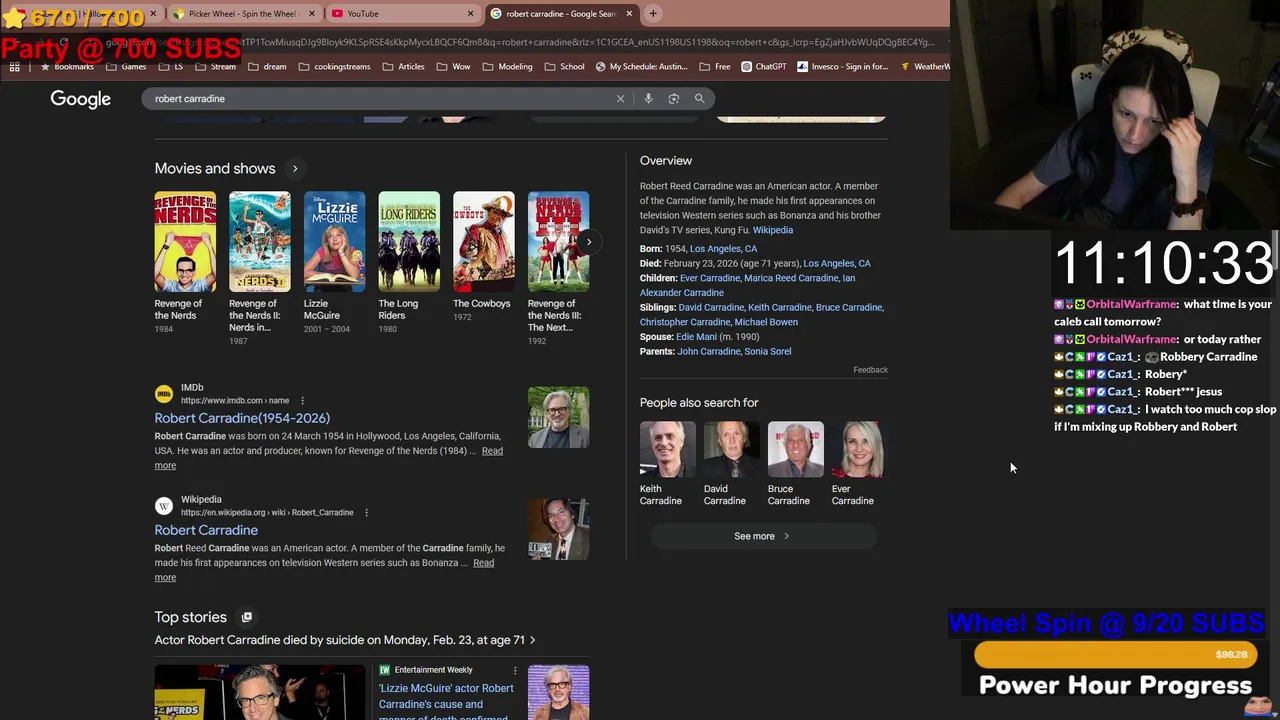Open the Articles bookmarks folder
This screenshot has height=720, width=1280.
pyautogui.click(x=403, y=67)
